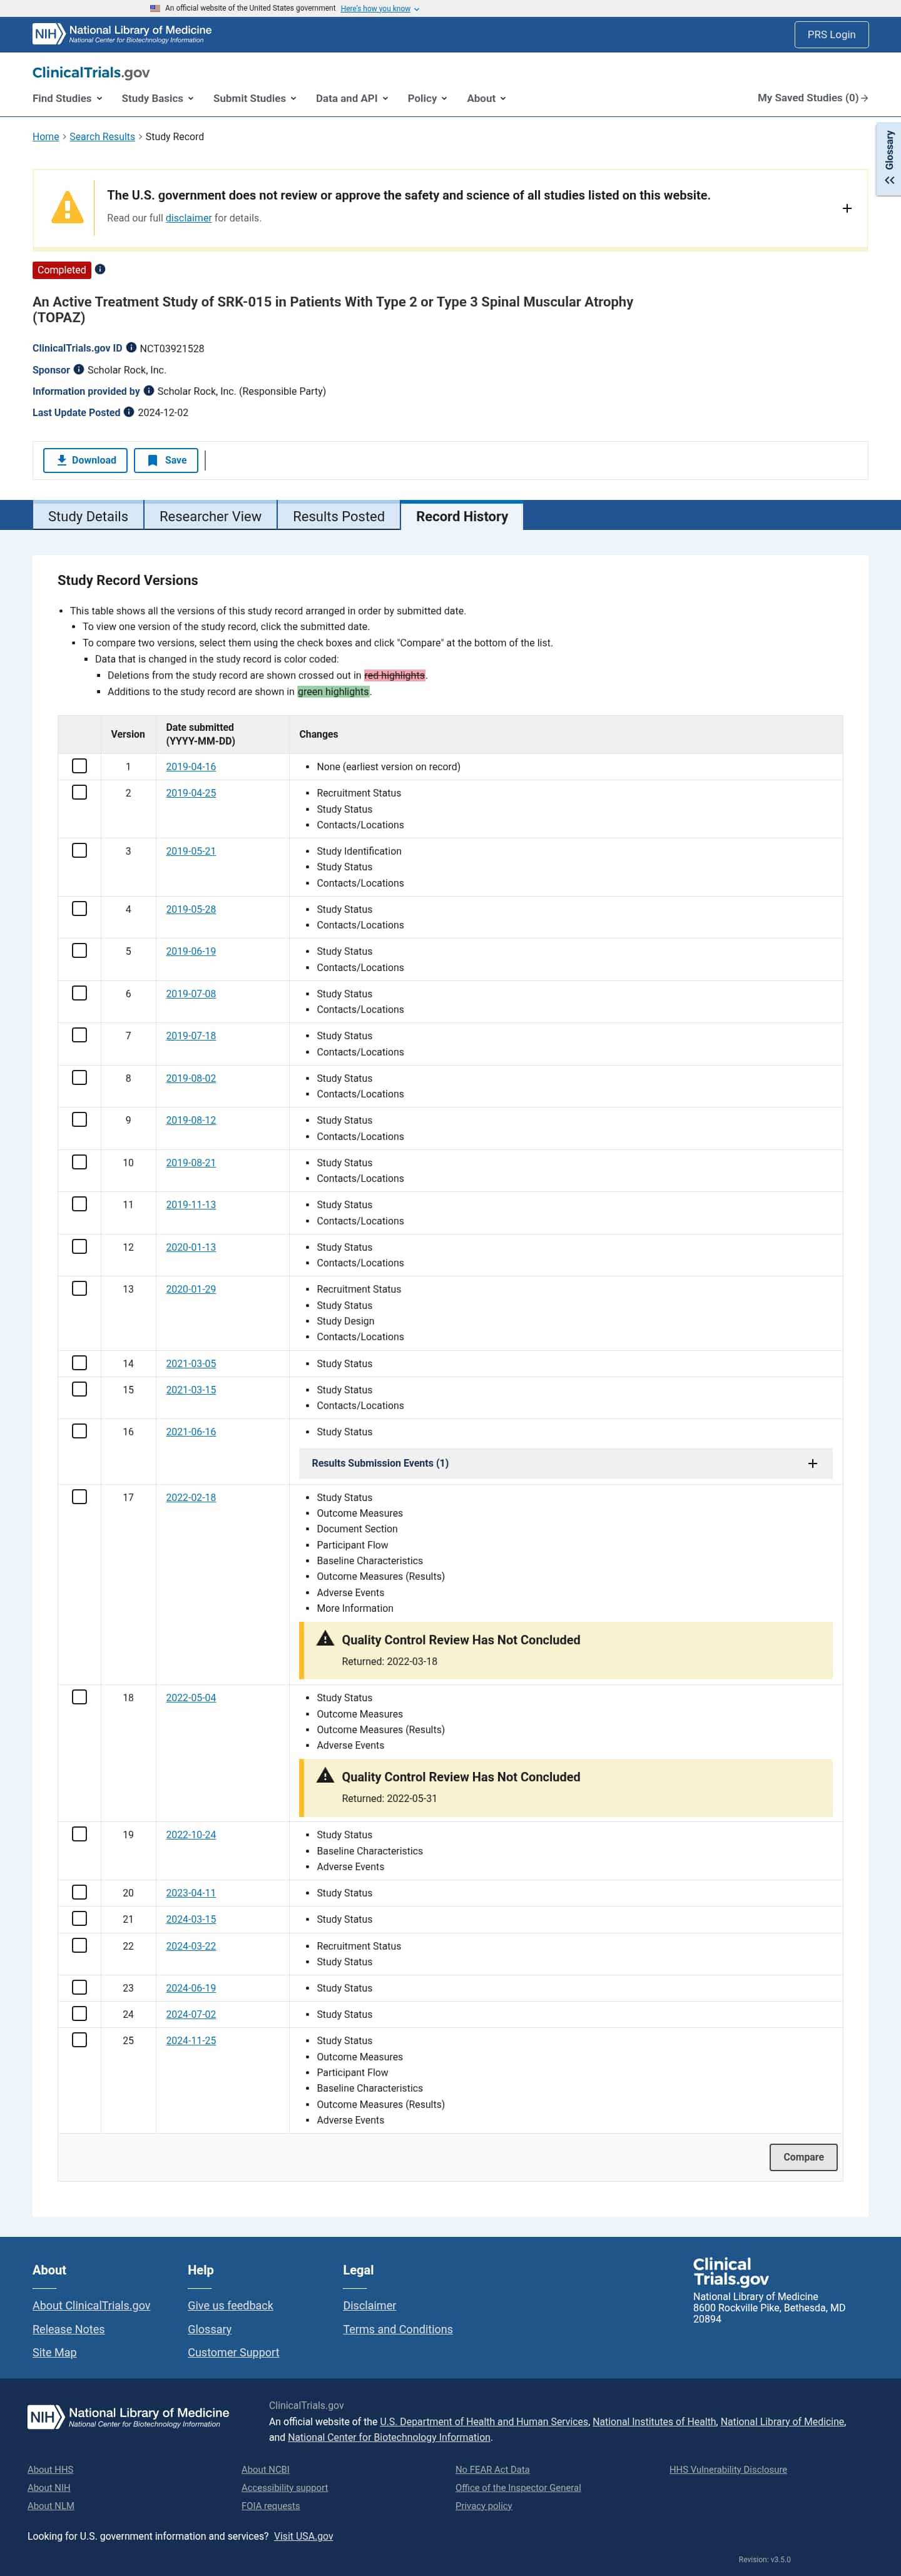Open FOIA requests footer link

tap(270, 2505)
